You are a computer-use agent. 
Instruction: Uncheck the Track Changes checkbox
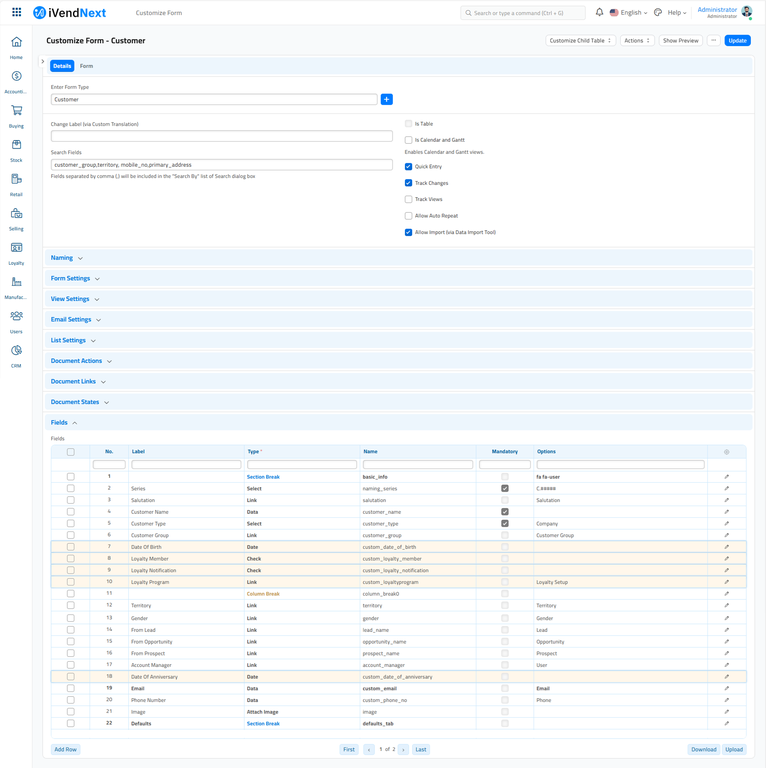(408, 183)
